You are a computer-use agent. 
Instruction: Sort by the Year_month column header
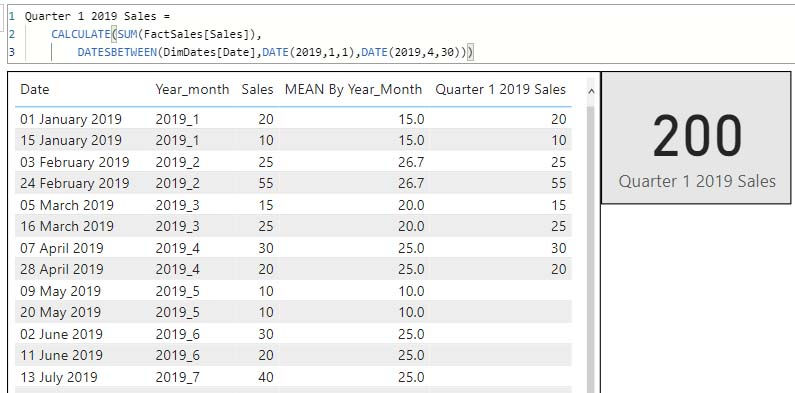click(x=192, y=90)
